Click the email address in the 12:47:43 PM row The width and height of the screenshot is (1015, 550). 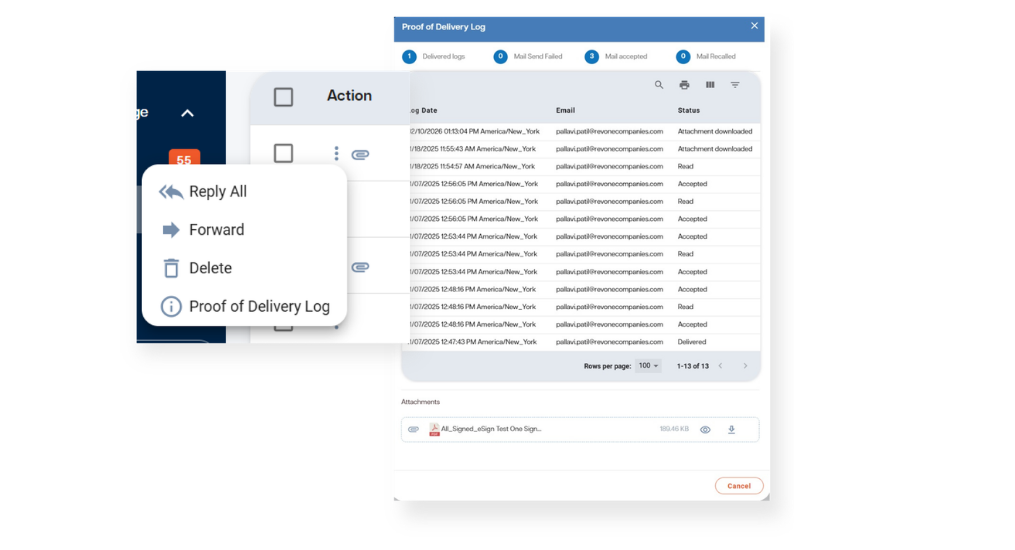click(x=609, y=342)
